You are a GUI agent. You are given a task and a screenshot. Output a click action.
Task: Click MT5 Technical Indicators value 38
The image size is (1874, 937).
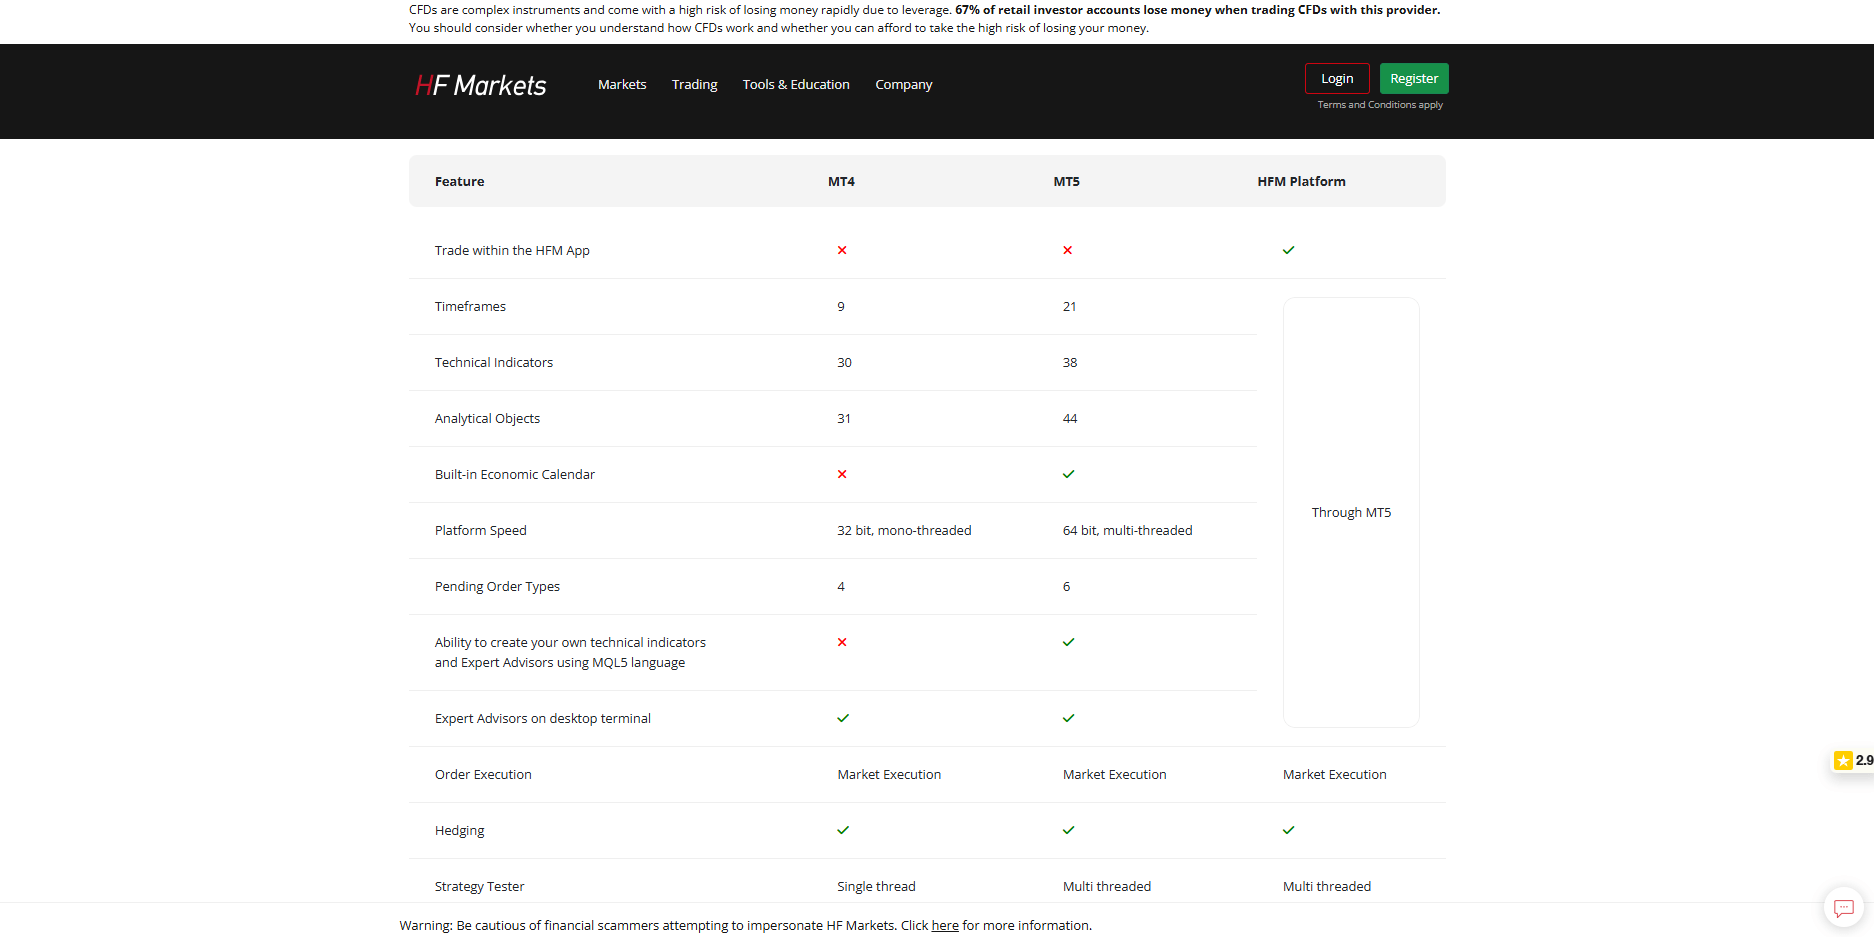1070,362
